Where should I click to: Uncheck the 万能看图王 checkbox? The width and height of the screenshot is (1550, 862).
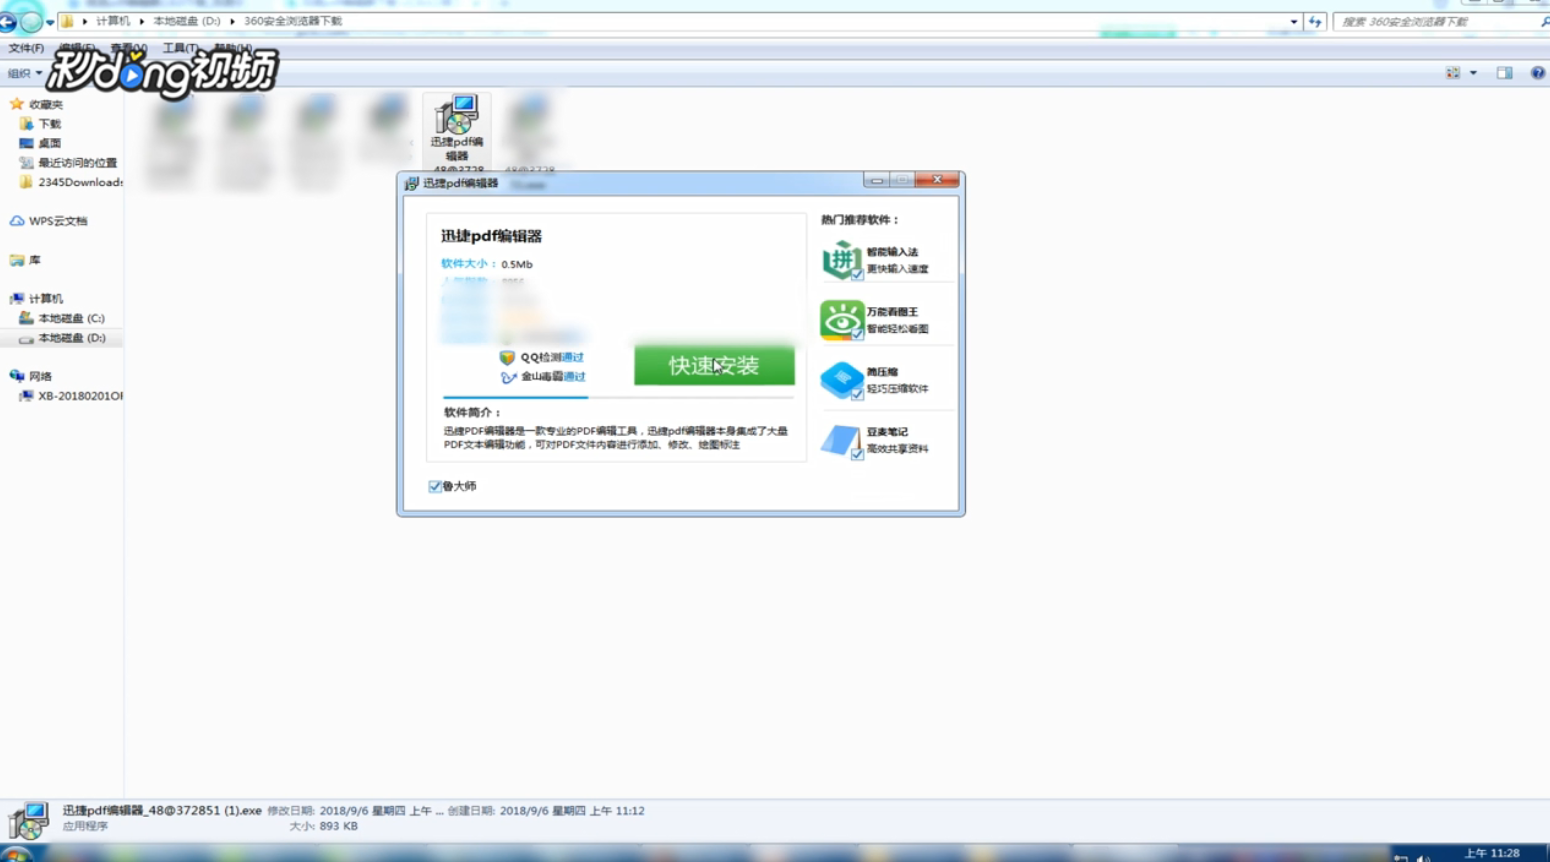tap(857, 334)
